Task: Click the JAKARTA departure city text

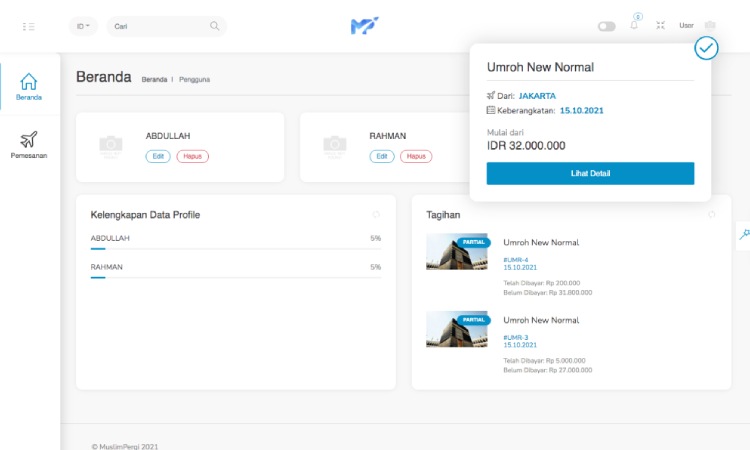Action: [537, 96]
